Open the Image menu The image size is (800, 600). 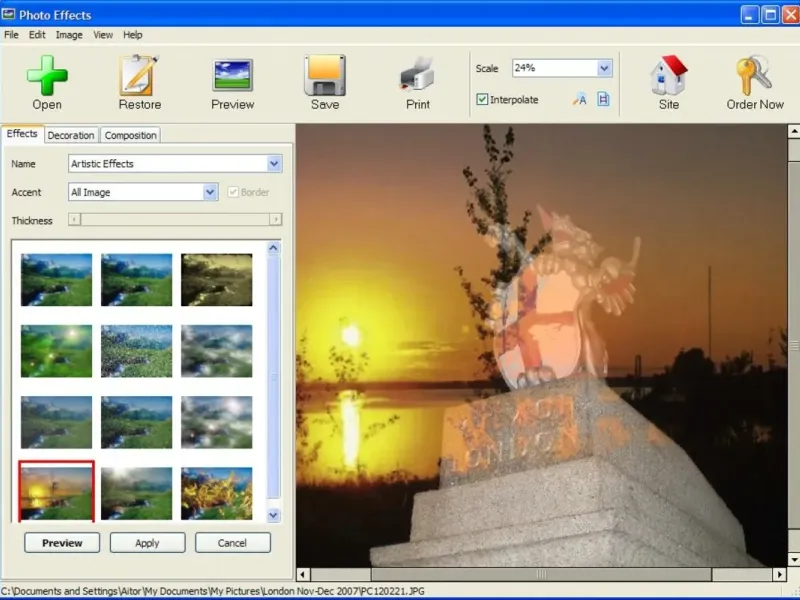click(x=69, y=35)
